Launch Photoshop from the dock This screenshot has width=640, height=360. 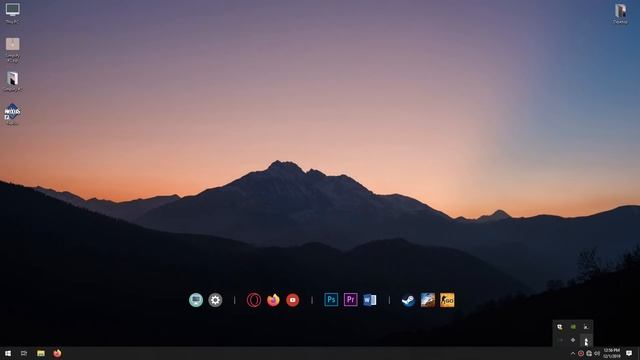point(331,300)
